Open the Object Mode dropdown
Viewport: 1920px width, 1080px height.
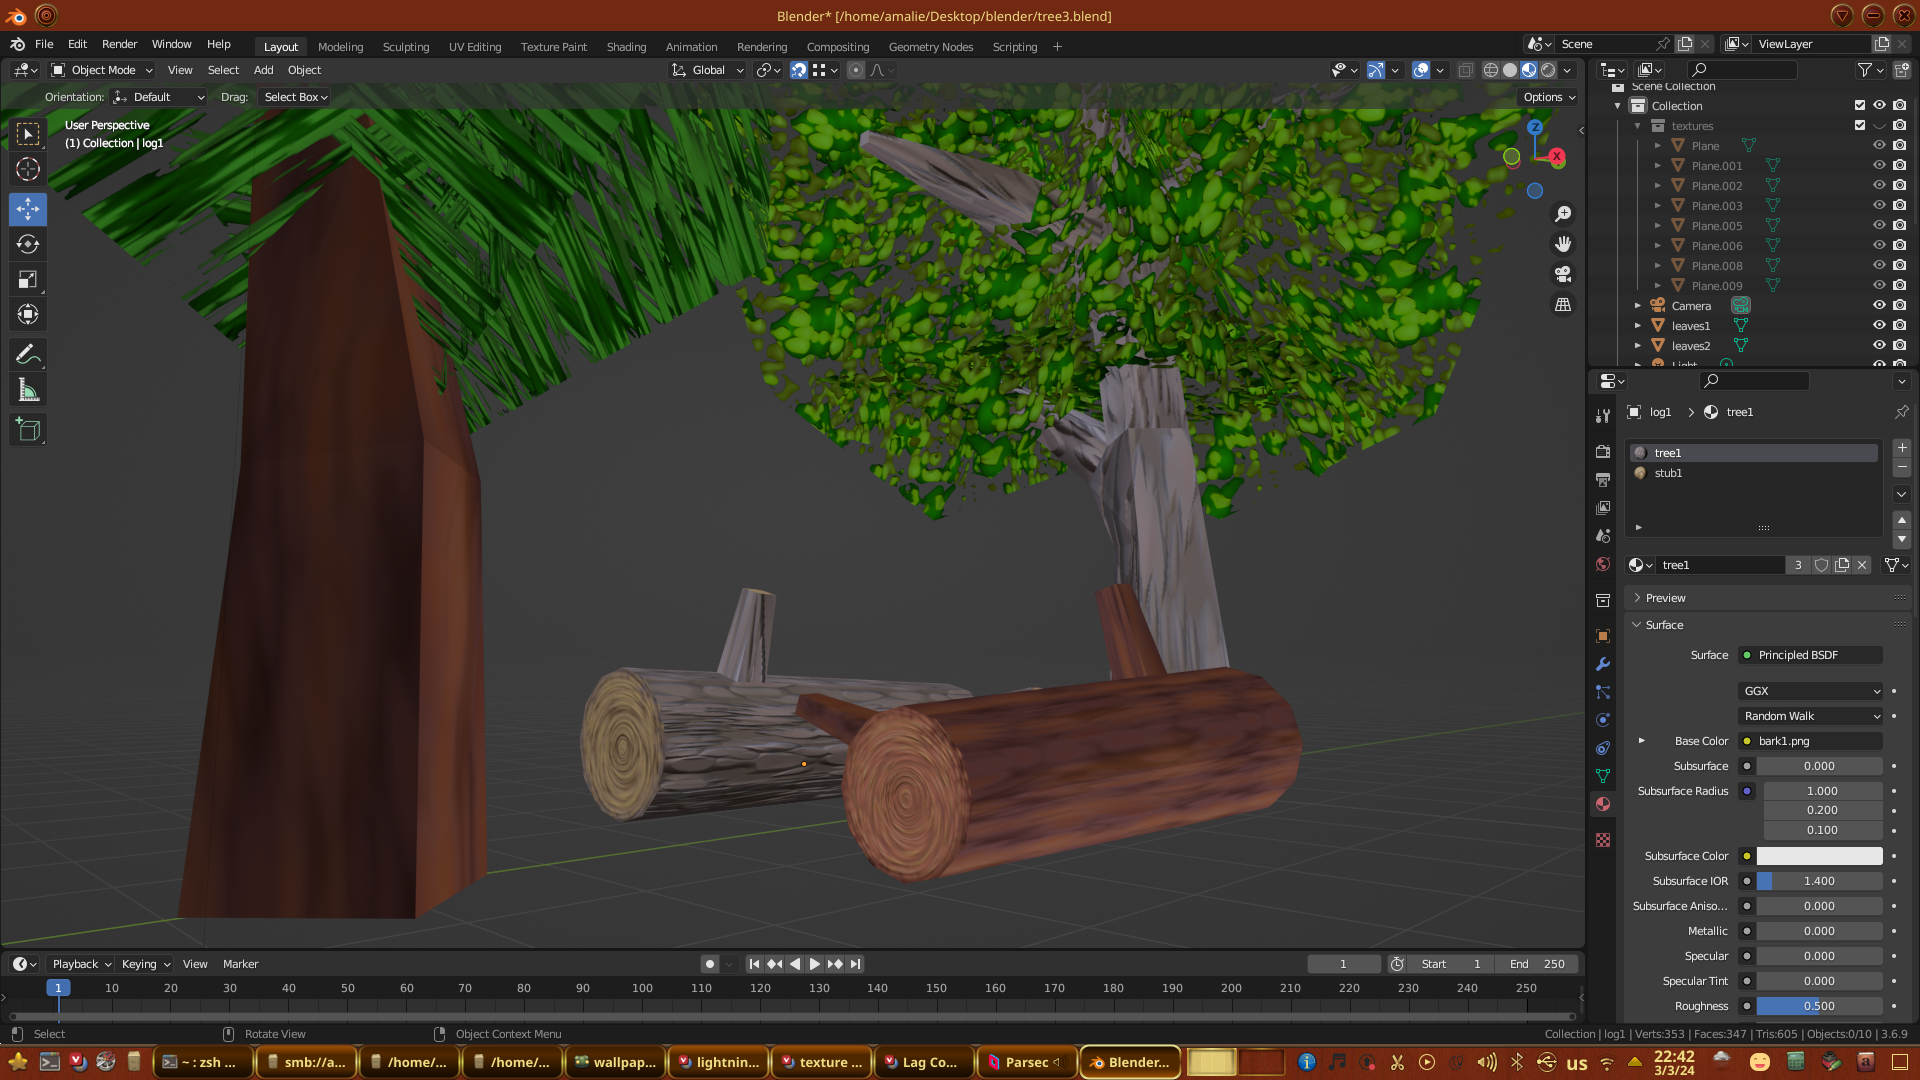pos(102,70)
